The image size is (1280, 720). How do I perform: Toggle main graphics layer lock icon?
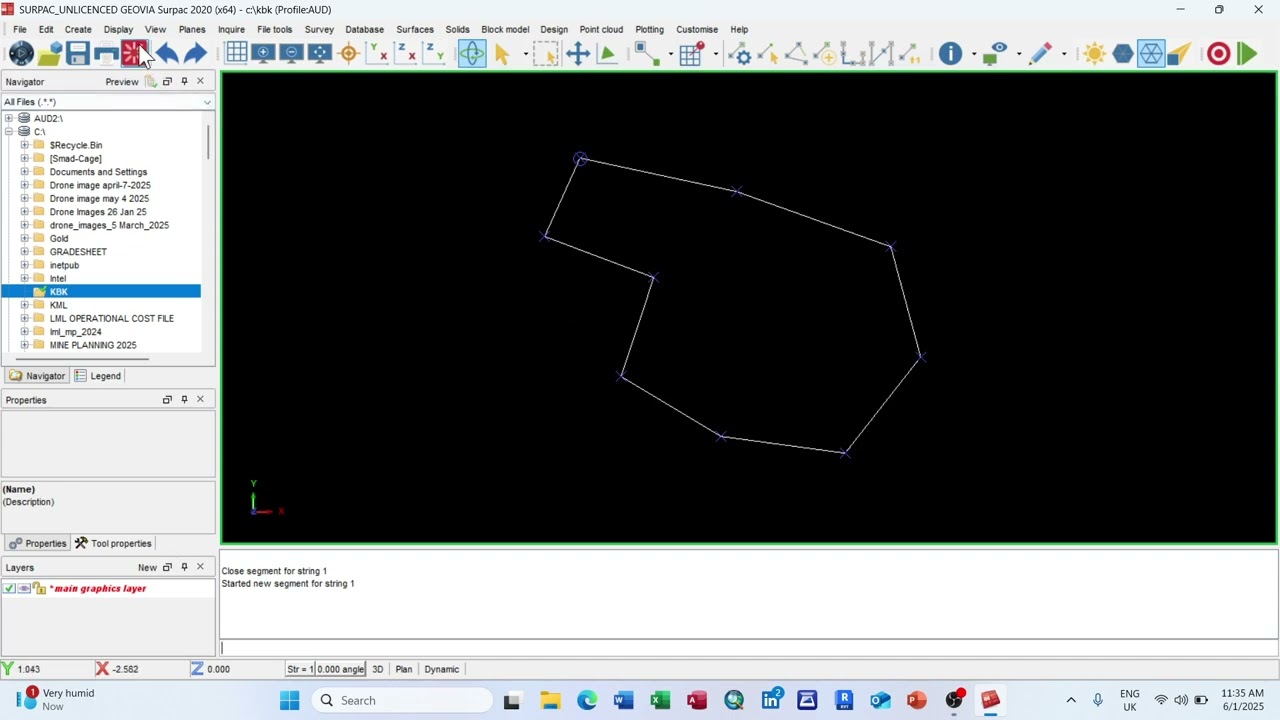pos(39,588)
